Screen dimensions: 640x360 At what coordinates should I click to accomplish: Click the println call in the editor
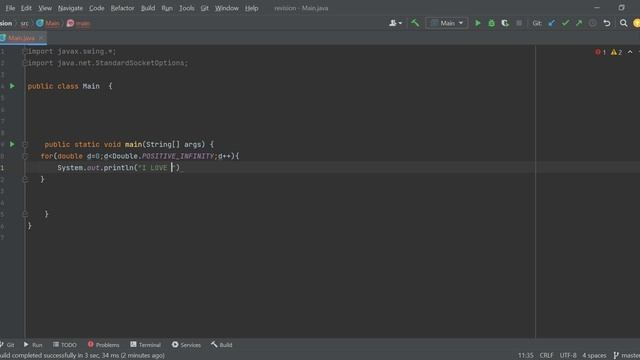[118, 168]
